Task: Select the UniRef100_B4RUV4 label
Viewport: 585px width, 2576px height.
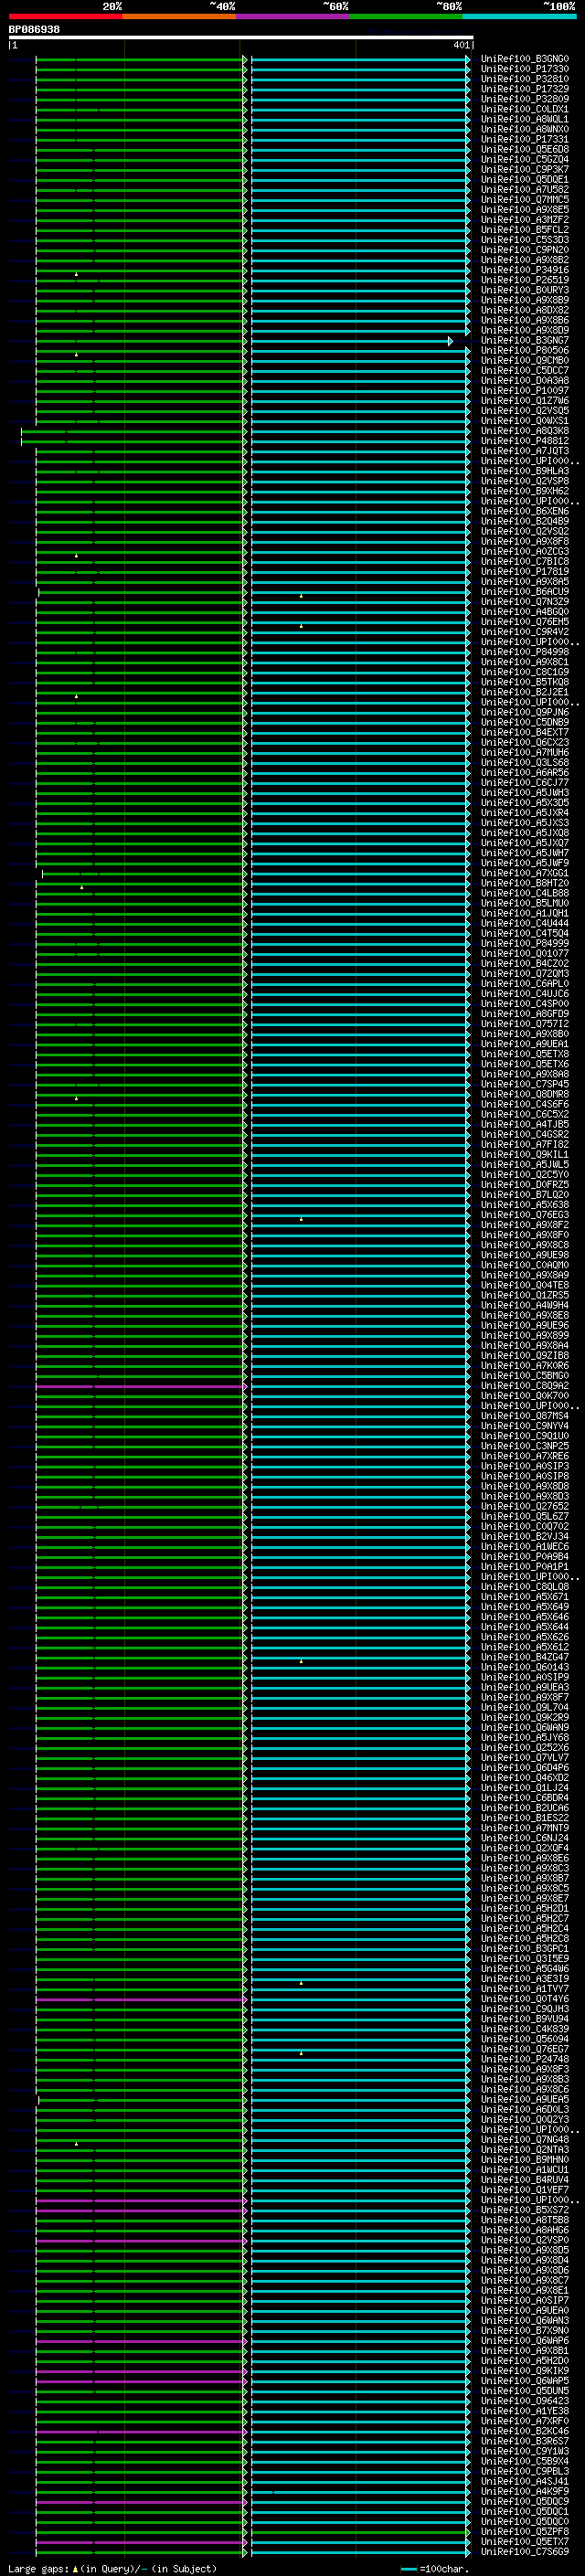Action: click(x=525, y=2179)
